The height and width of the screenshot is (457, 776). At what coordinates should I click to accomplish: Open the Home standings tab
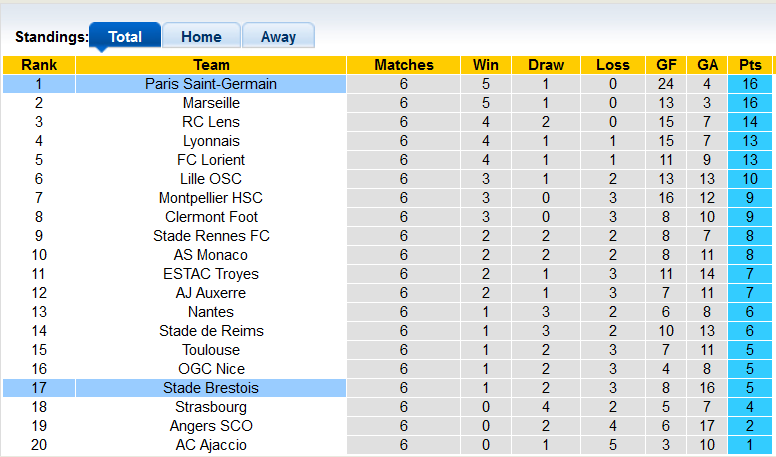click(201, 37)
